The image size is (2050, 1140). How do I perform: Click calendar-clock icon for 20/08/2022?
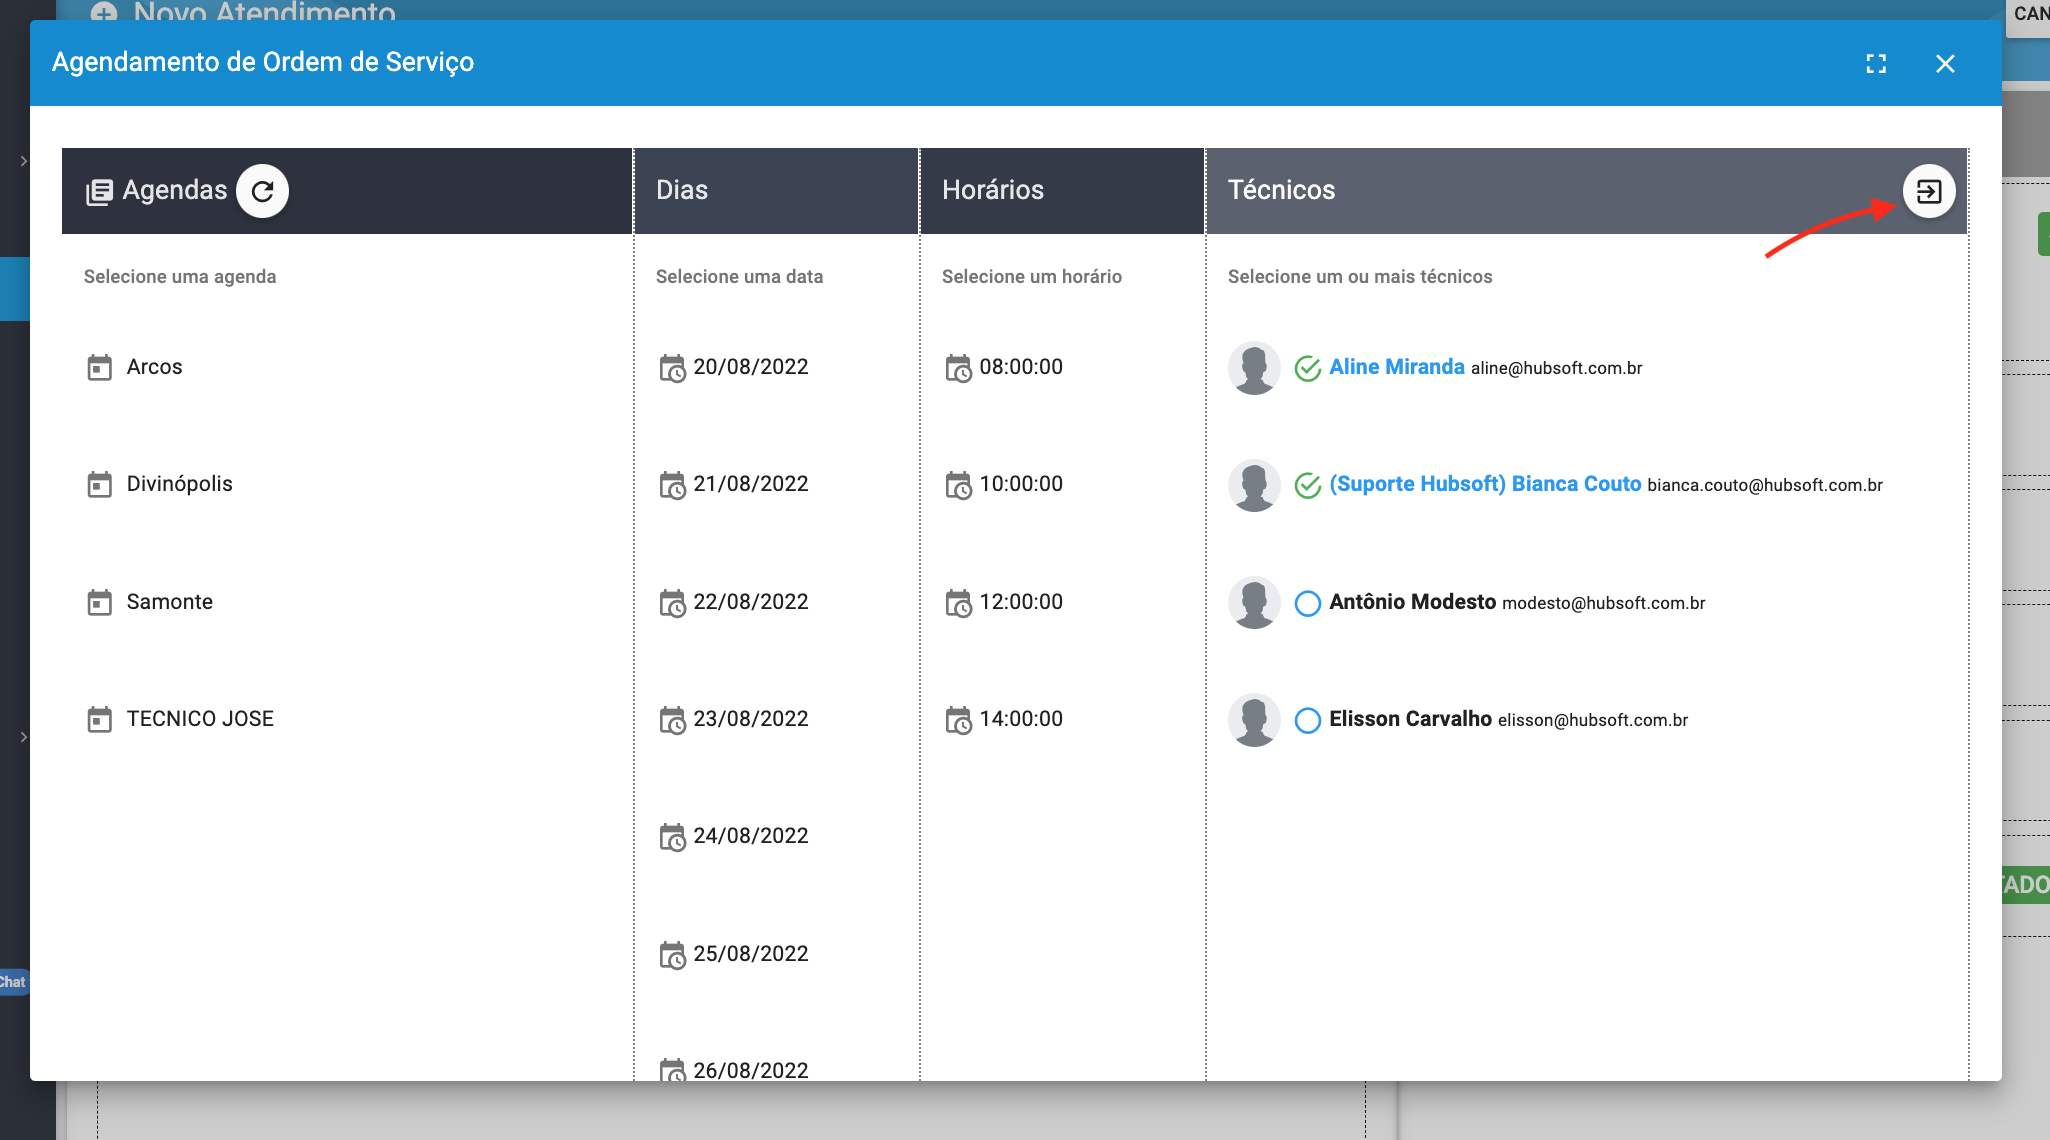(673, 369)
